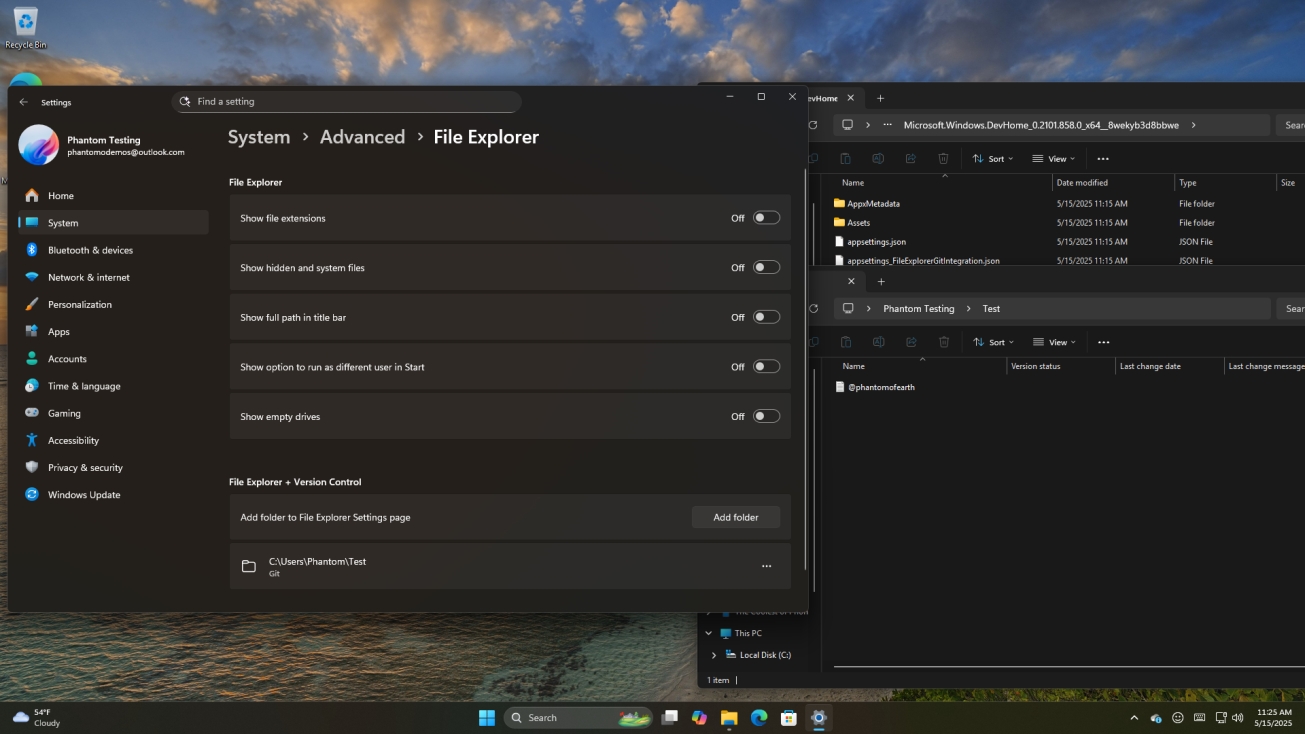Click chevron after the DevHome package path

click(x=1193, y=125)
